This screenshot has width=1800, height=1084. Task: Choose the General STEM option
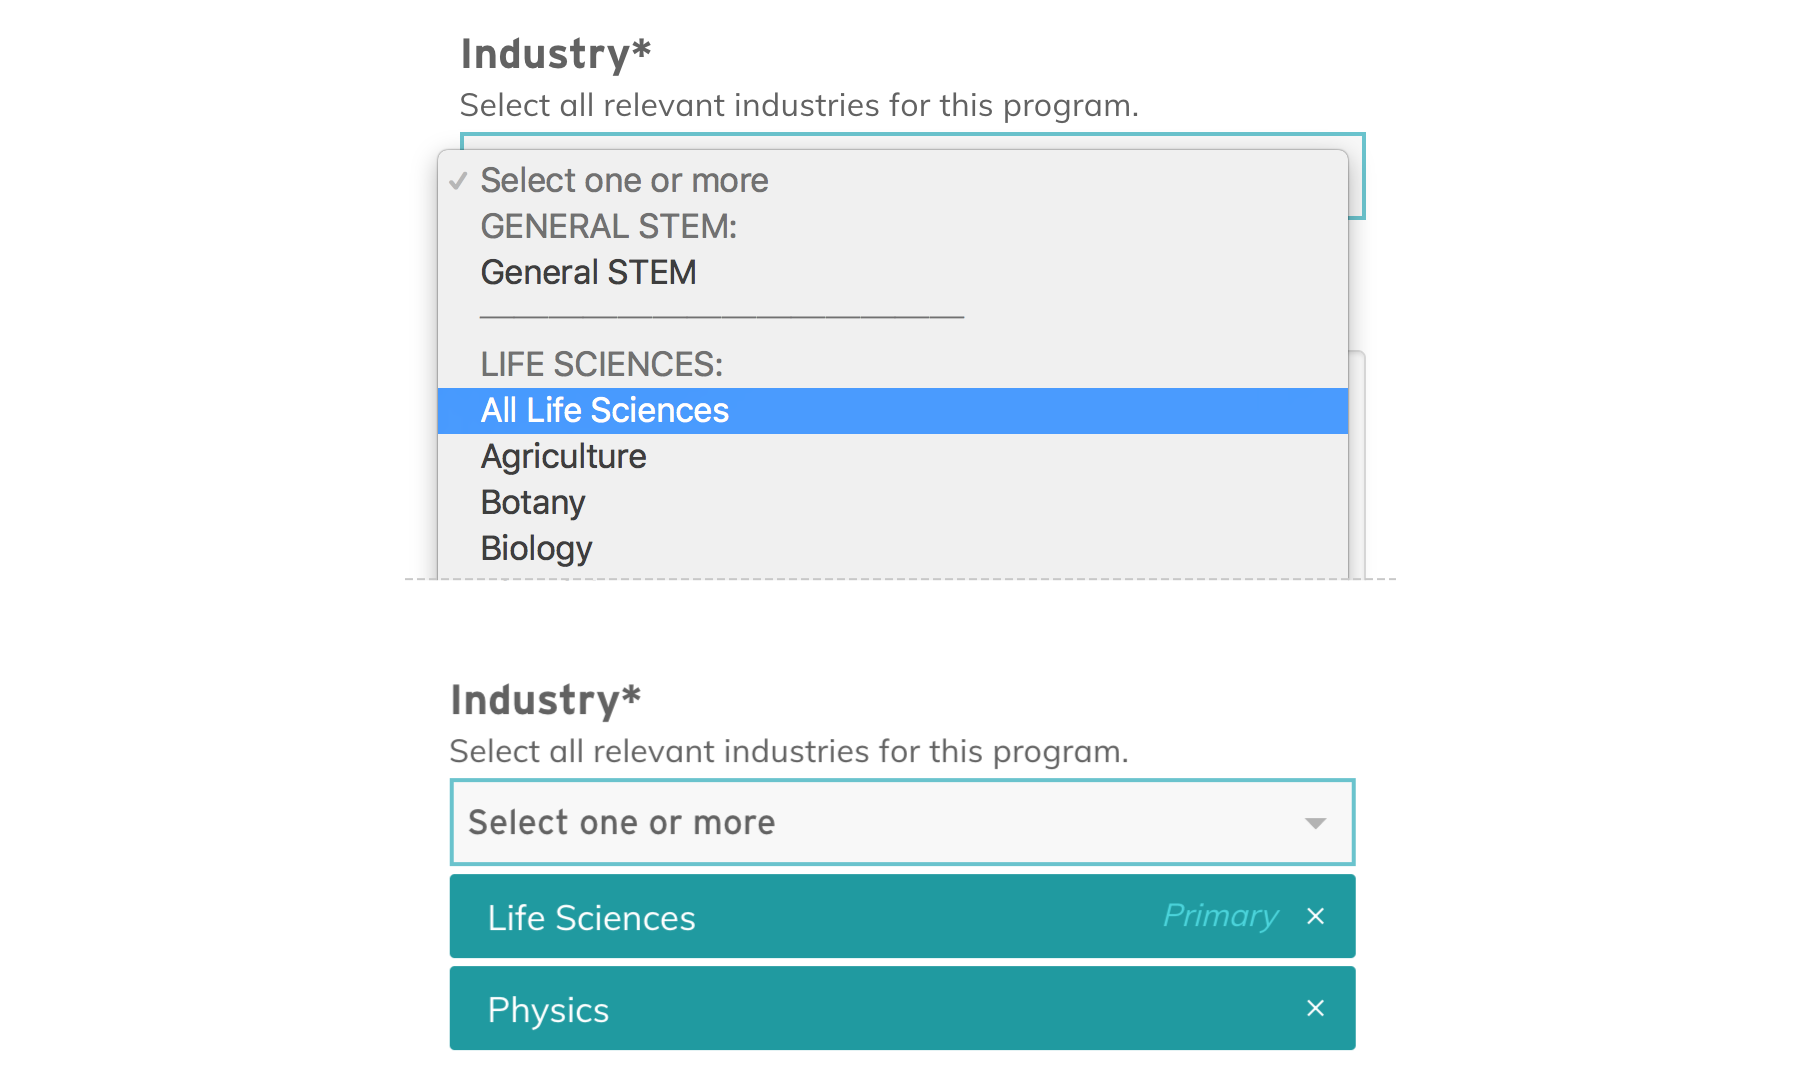[588, 273]
